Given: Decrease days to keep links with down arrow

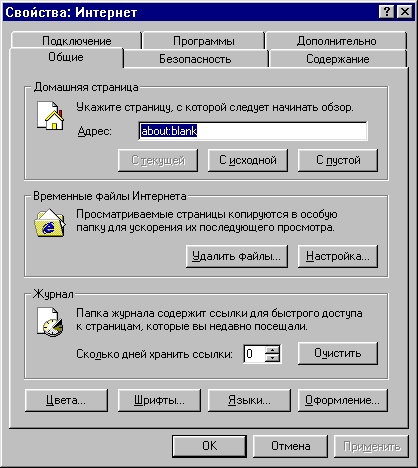Looking at the screenshot, I should coord(273,358).
